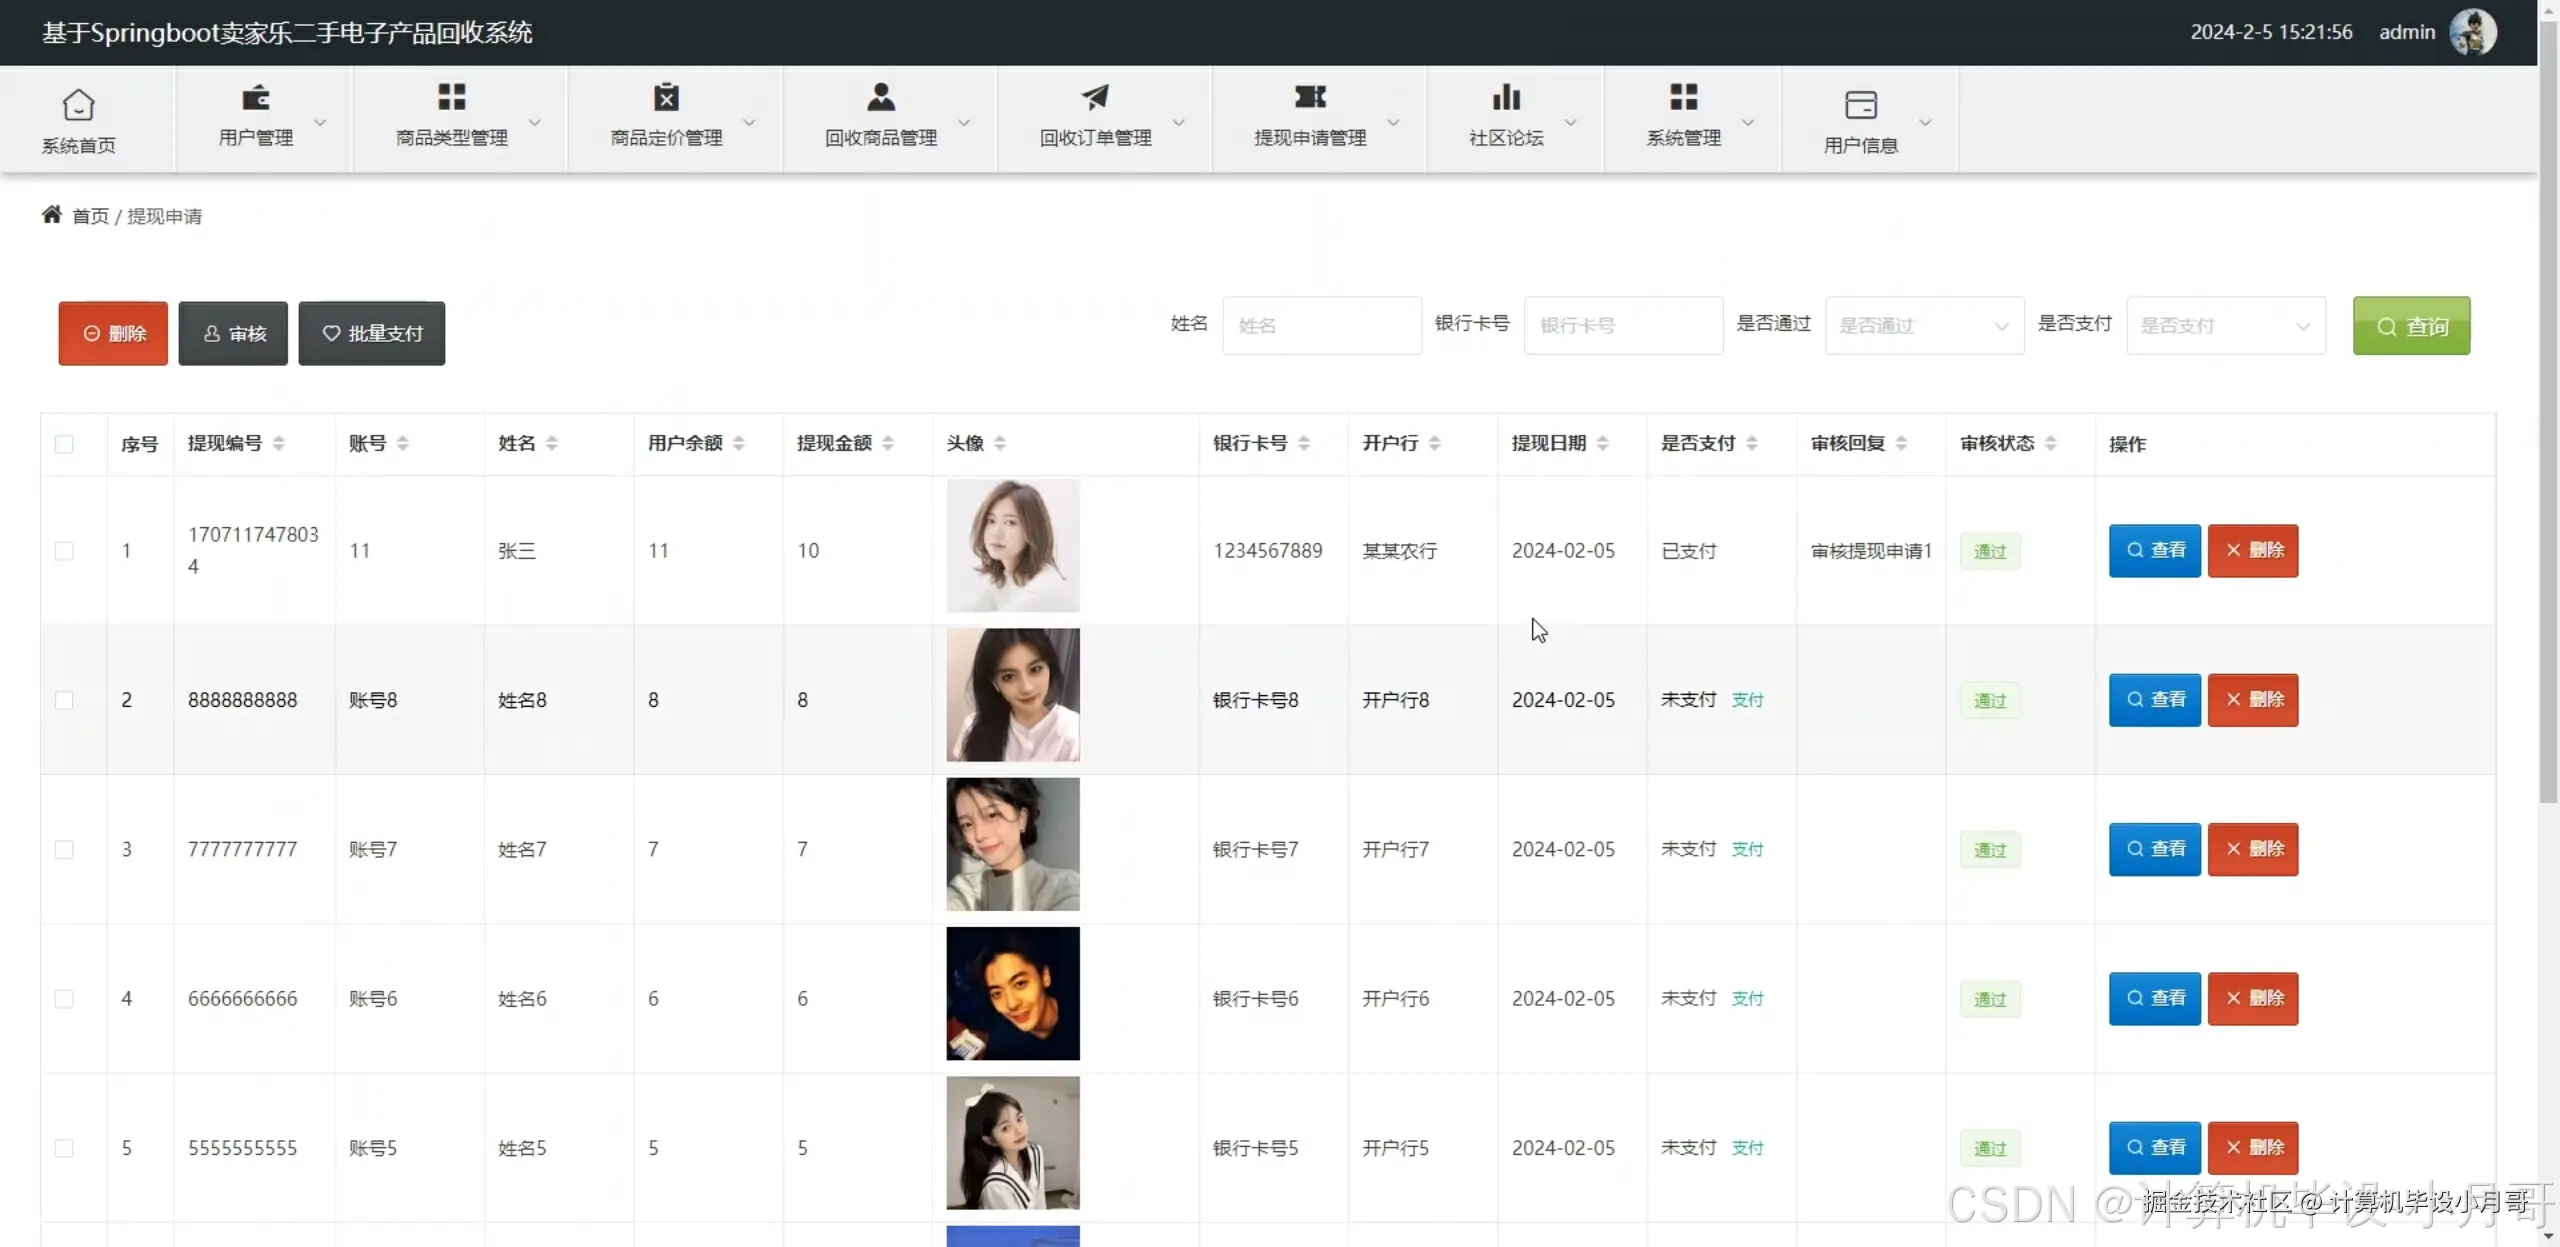Sort by 提现金额 column arrows
The width and height of the screenshot is (2560, 1247).
[x=888, y=443]
